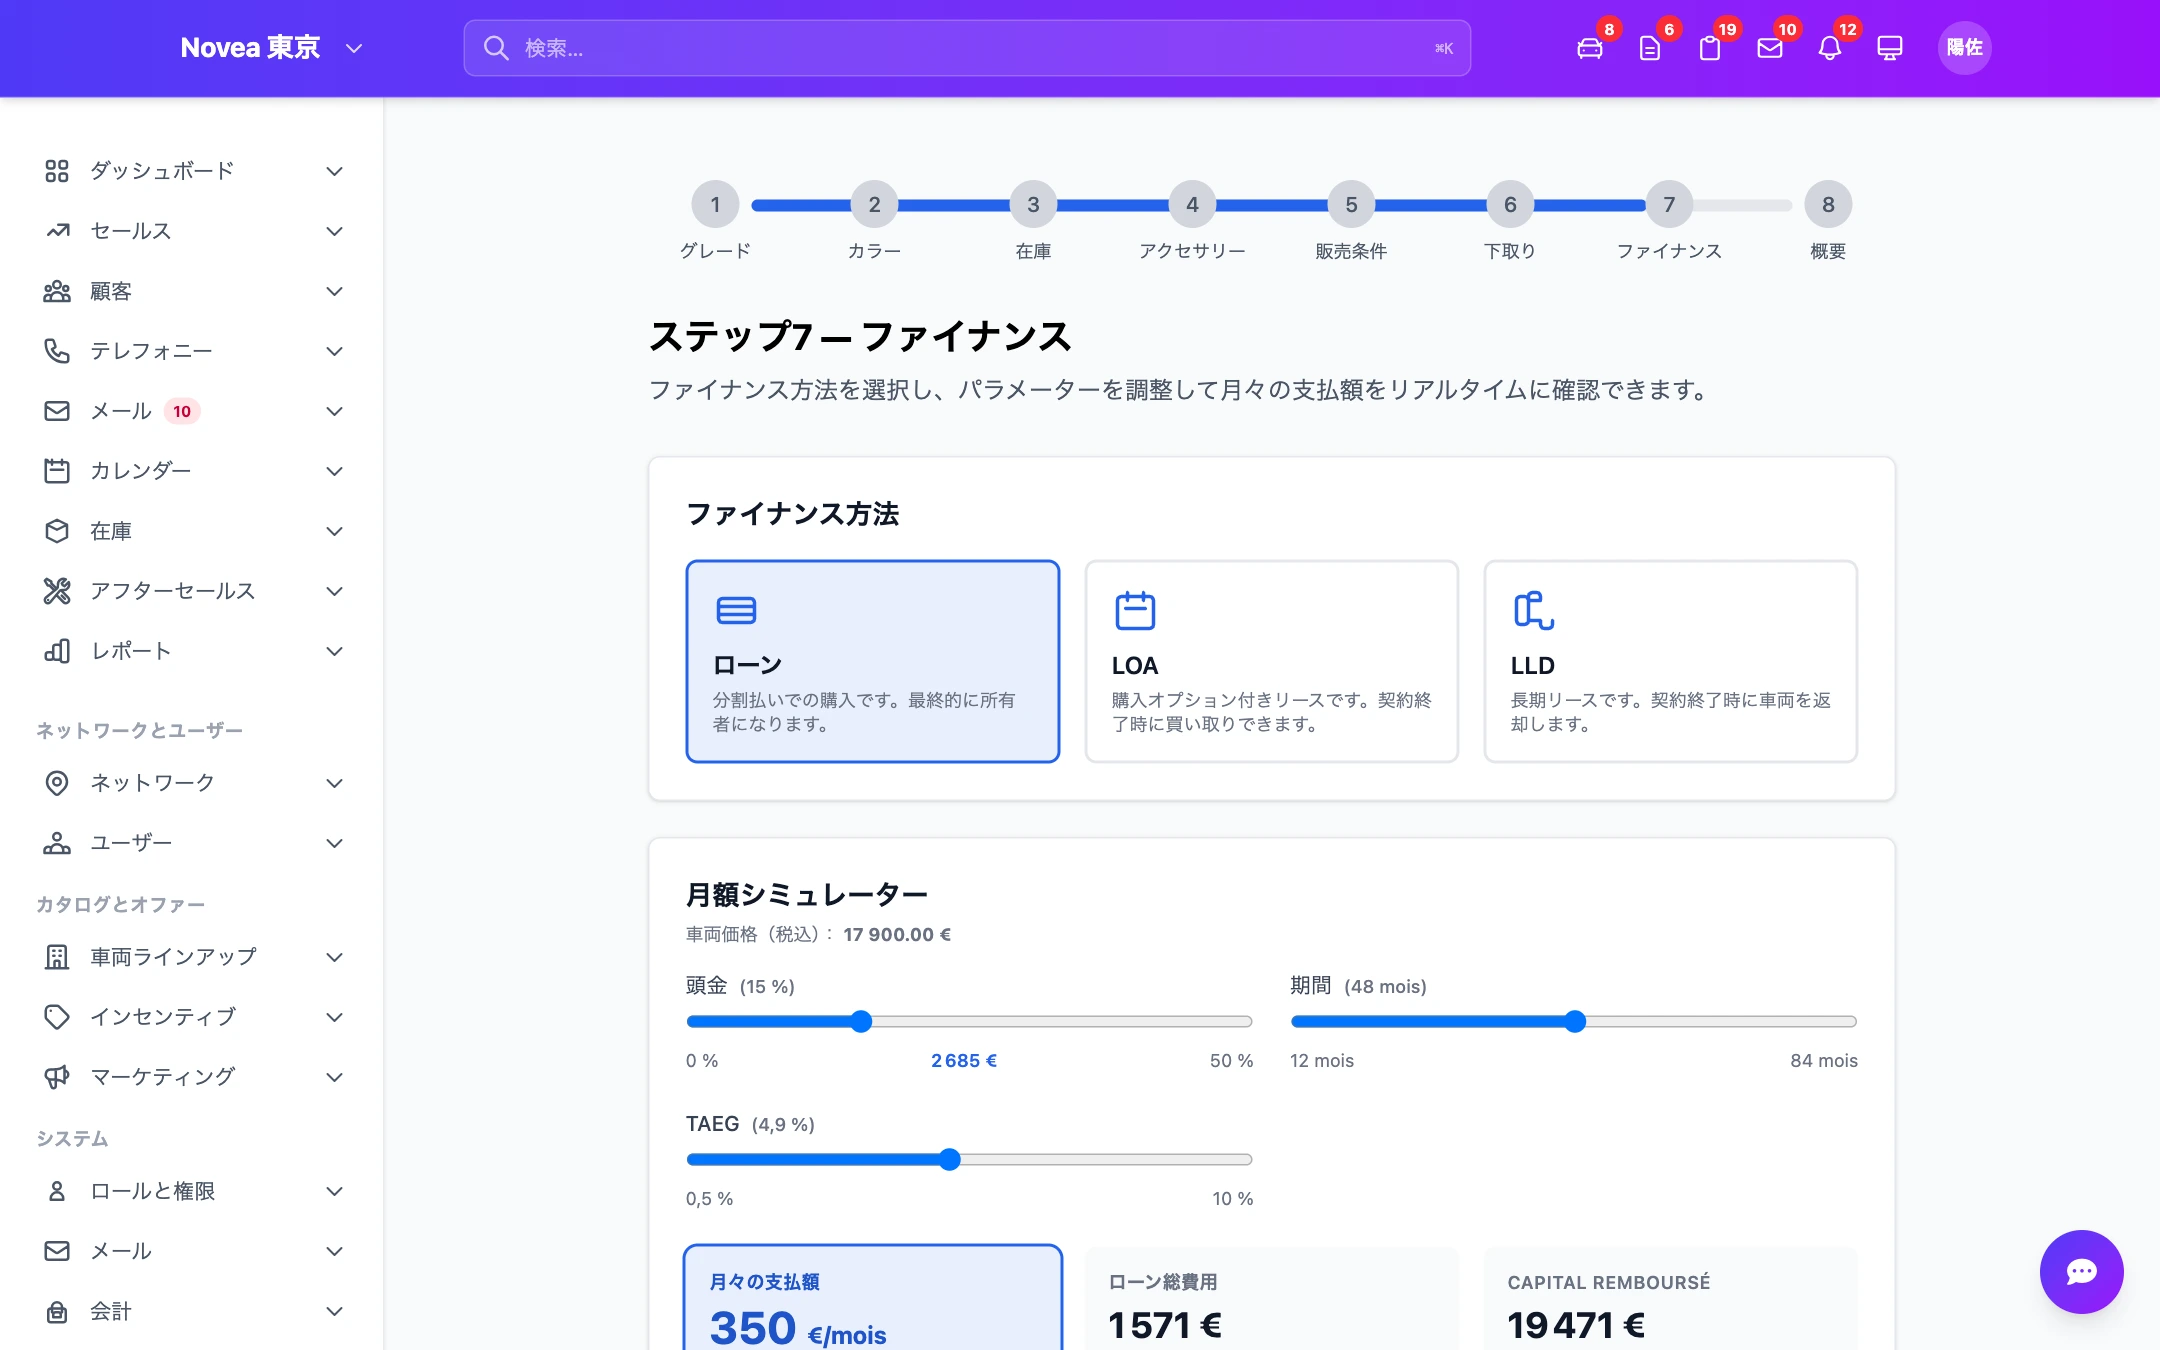The width and height of the screenshot is (2160, 1350).
Task: Go to step 4 アクセサリー
Action: pos(1192,205)
